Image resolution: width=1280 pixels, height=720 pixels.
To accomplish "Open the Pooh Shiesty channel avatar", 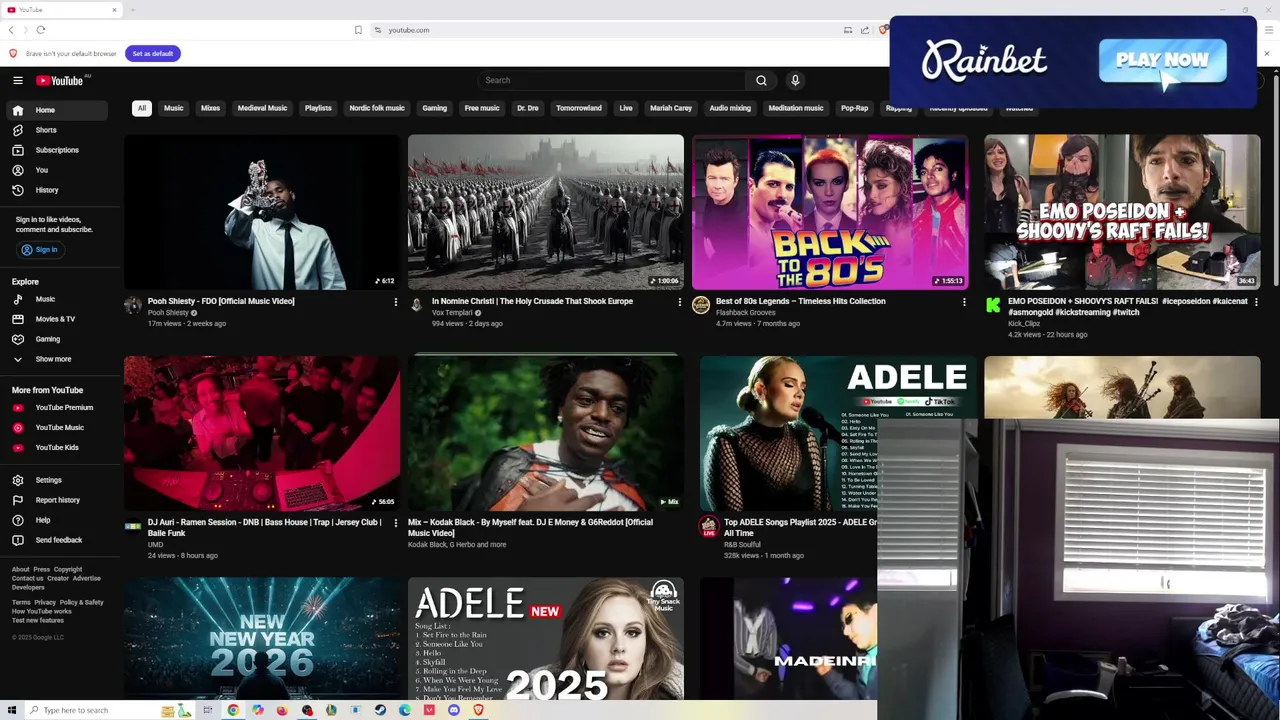I will point(133,305).
